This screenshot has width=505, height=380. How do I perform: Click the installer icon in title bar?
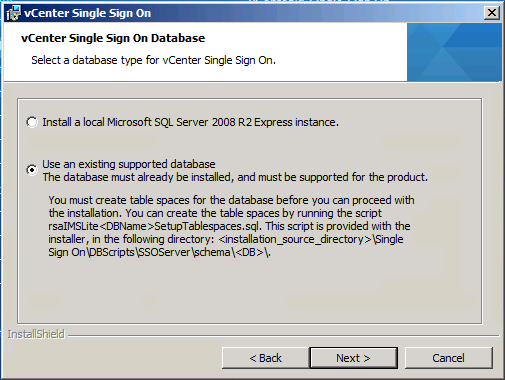click(x=14, y=13)
